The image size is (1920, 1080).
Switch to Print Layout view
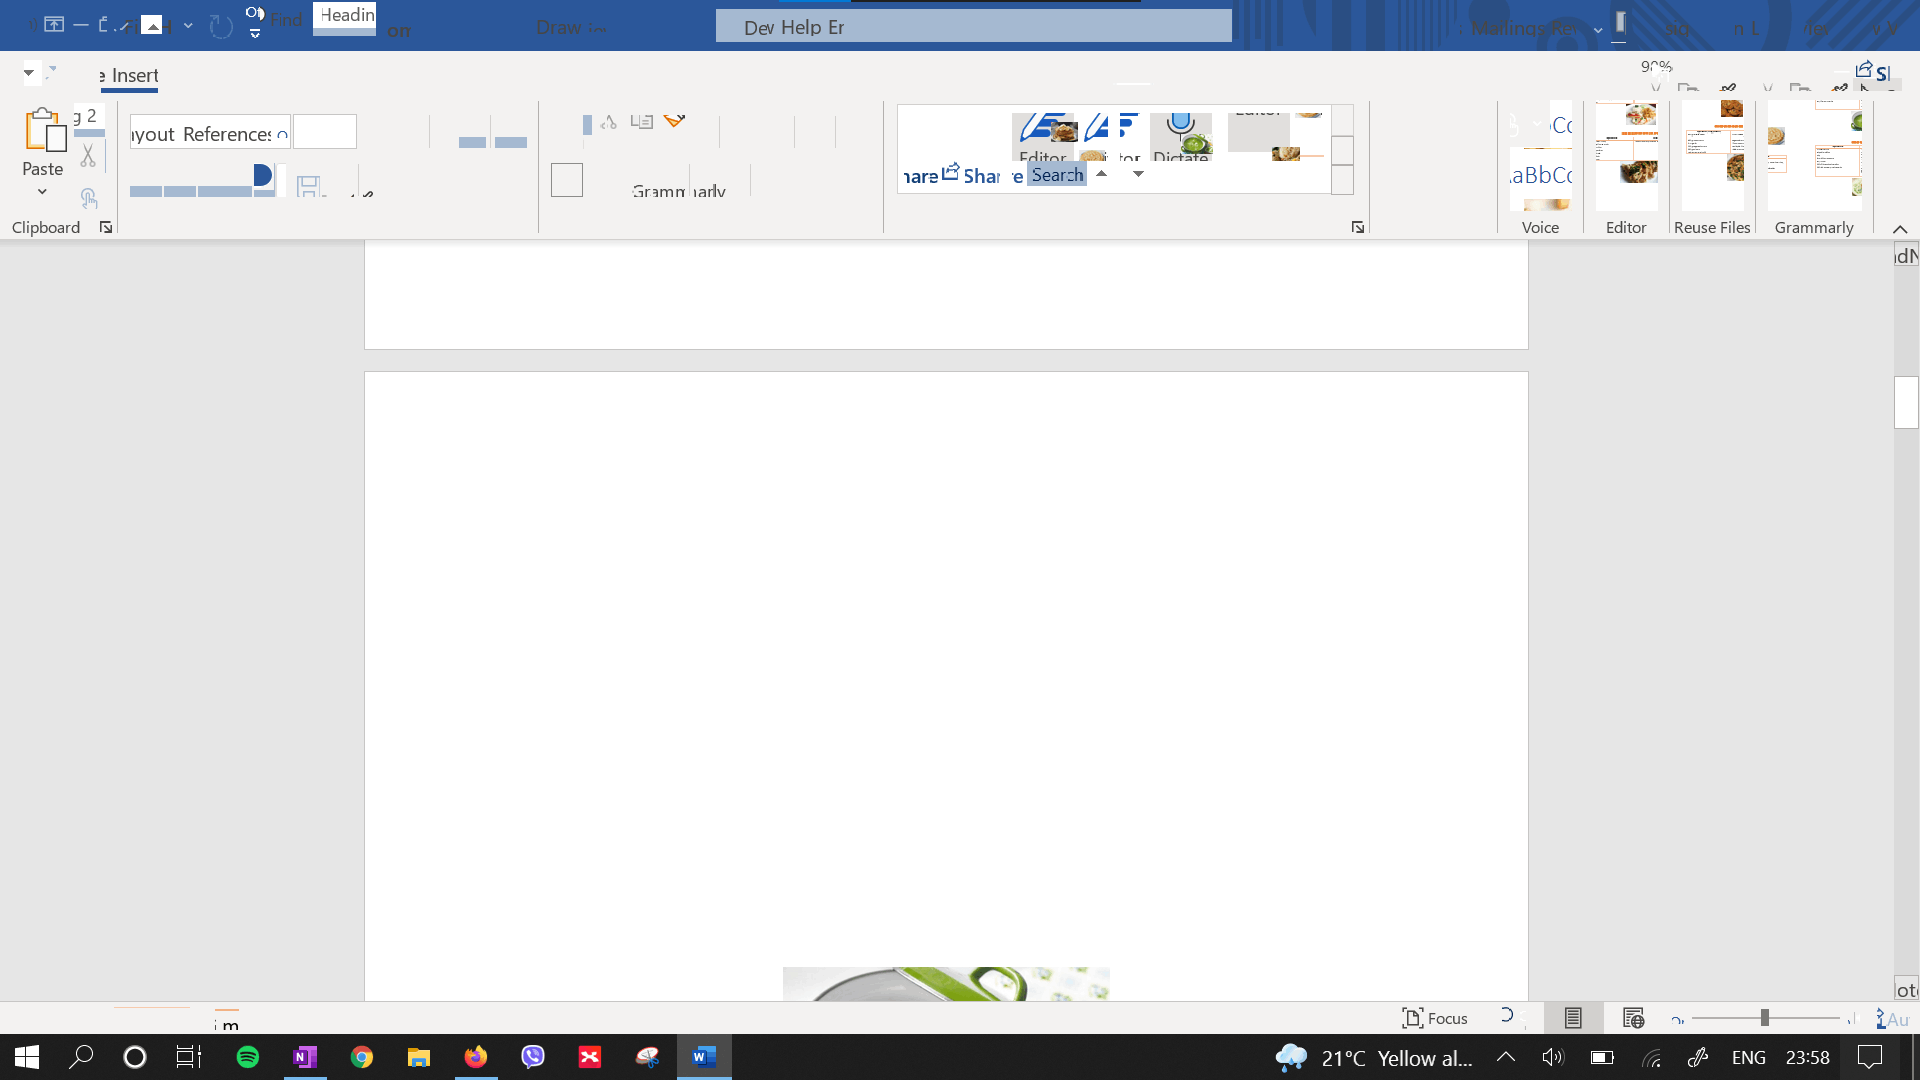coord(1573,1018)
